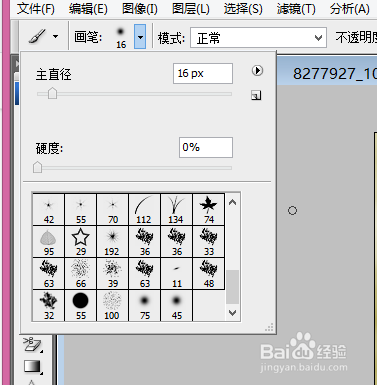The width and height of the screenshot is (377, 385).
Task: Select the dune grass brush sized 112
Action: coord(145,210)
